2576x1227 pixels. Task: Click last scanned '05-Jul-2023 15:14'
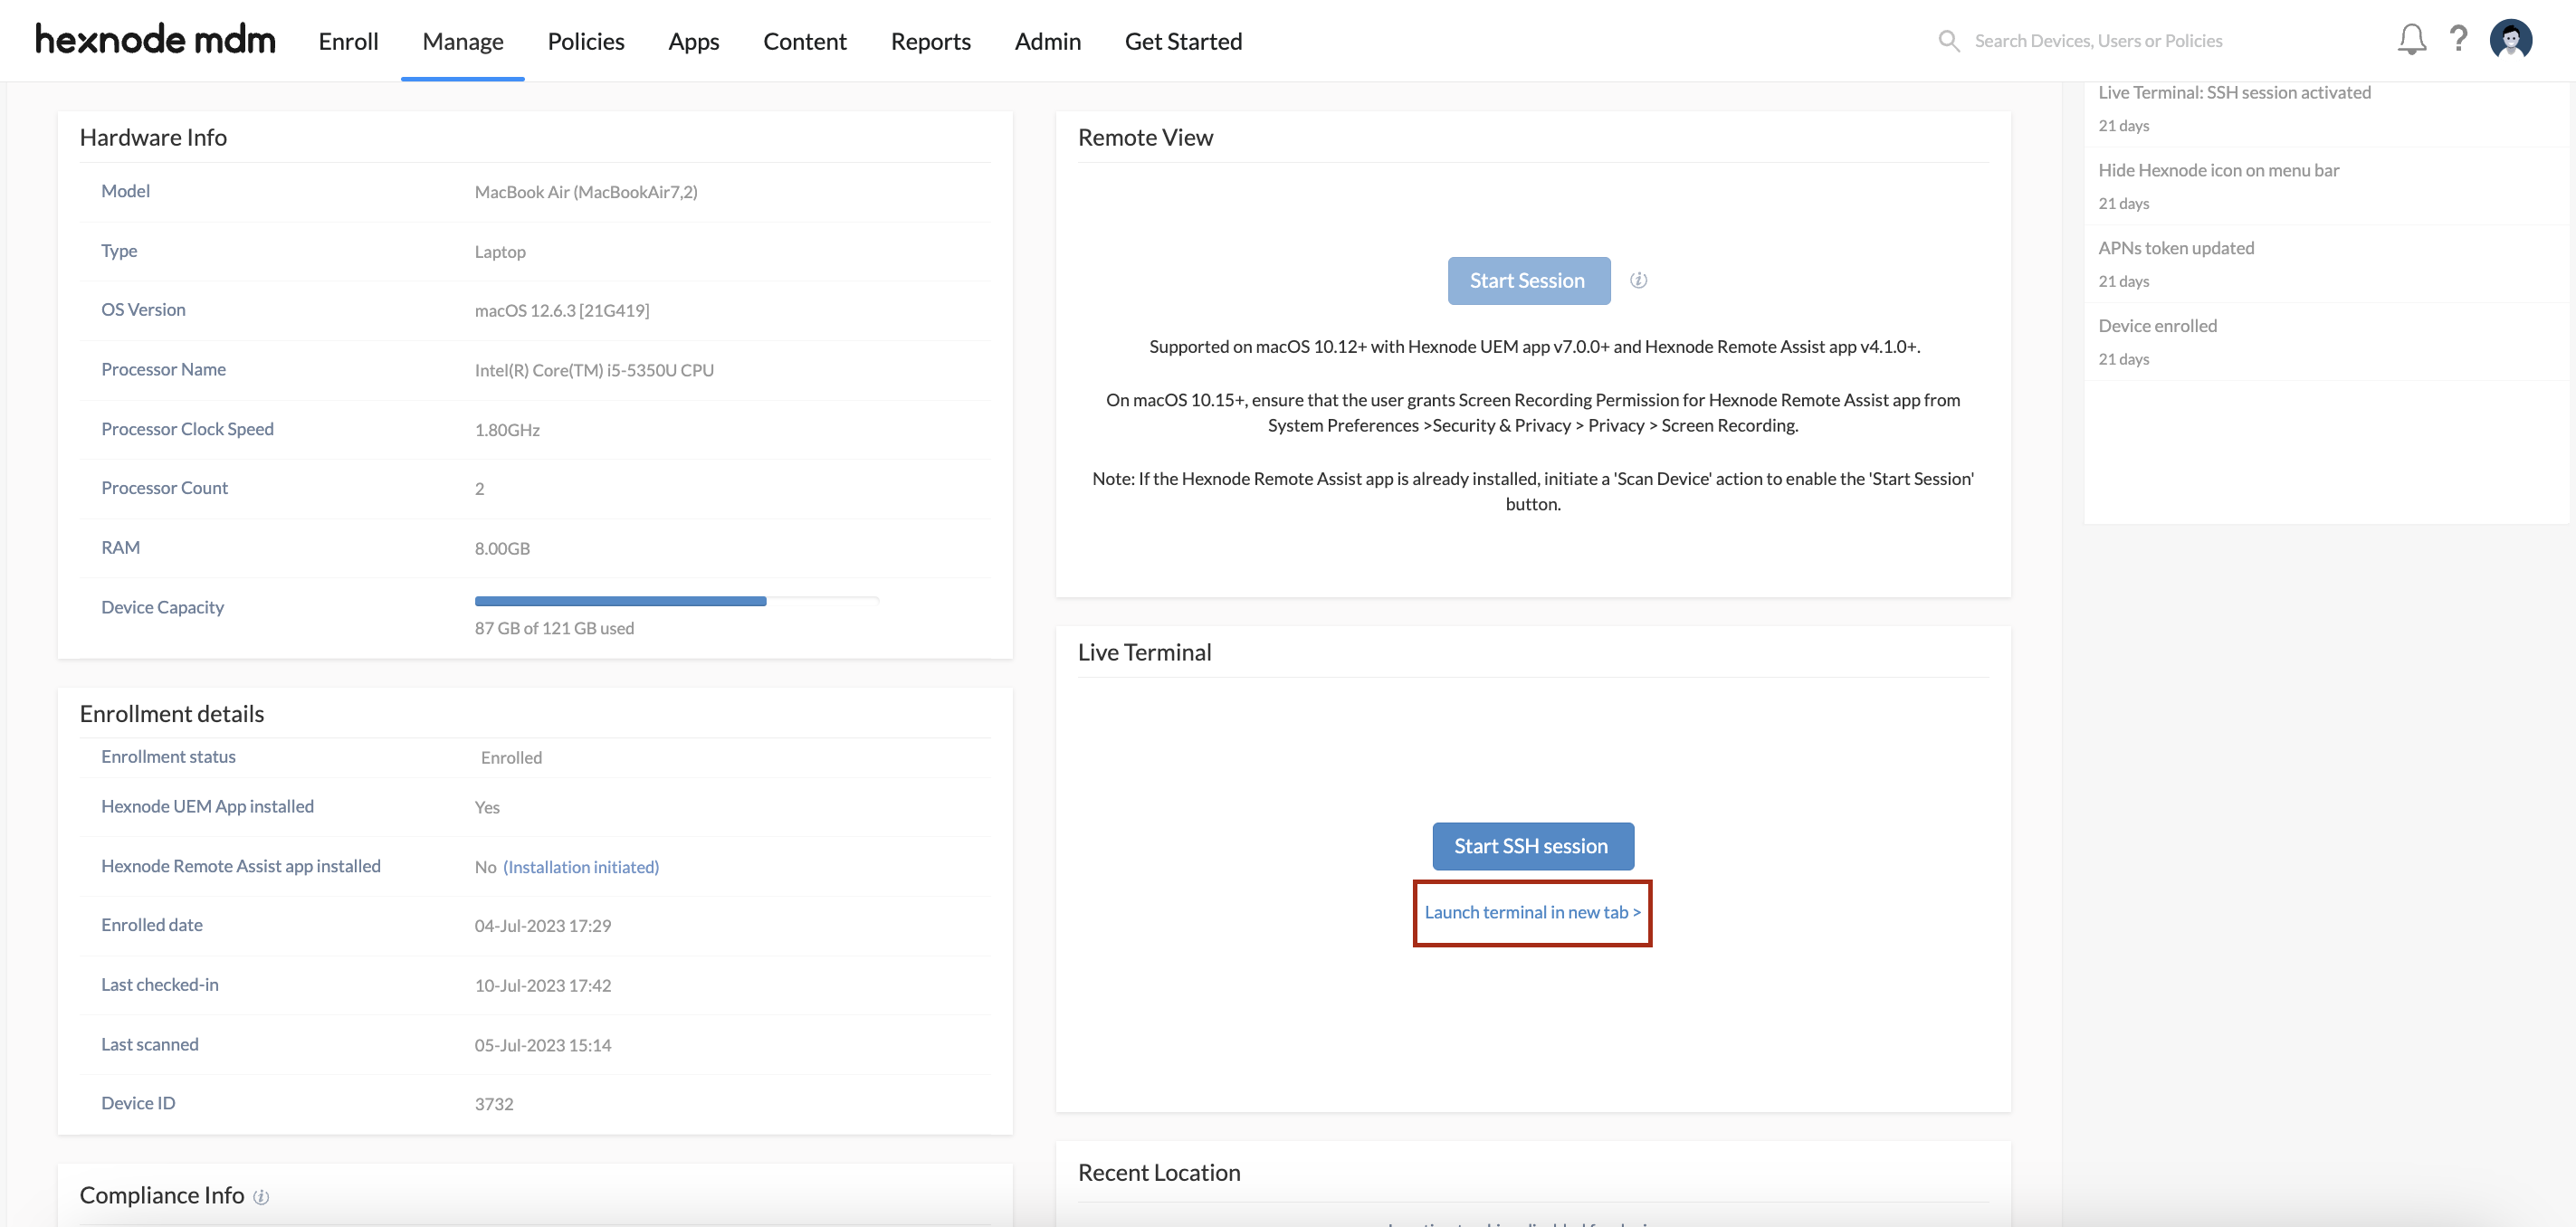pos(543,1046)
